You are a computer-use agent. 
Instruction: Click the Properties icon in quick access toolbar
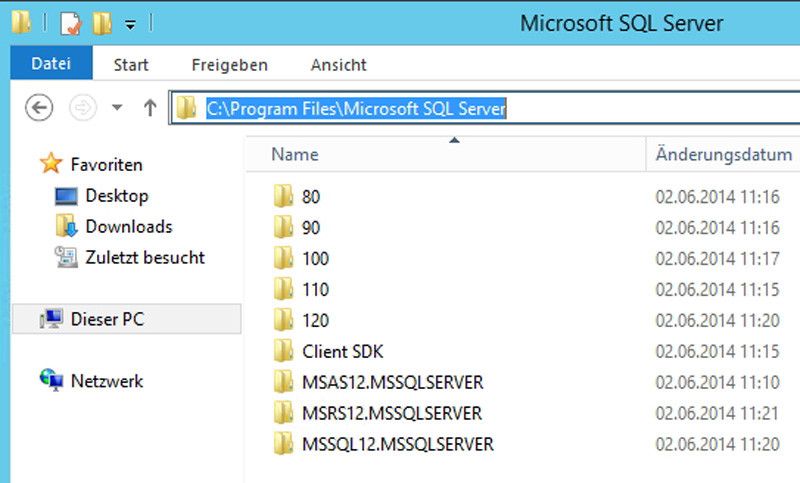click(x=70, y=23)
